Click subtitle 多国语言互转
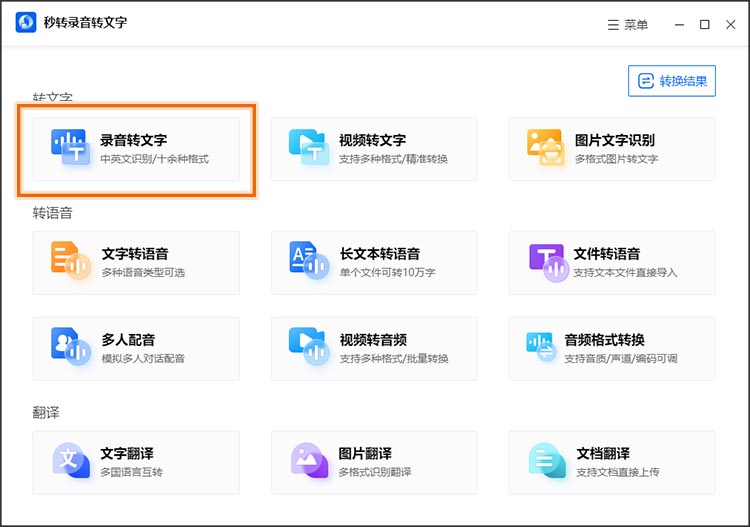750x527 pixels. pos(131,472)
